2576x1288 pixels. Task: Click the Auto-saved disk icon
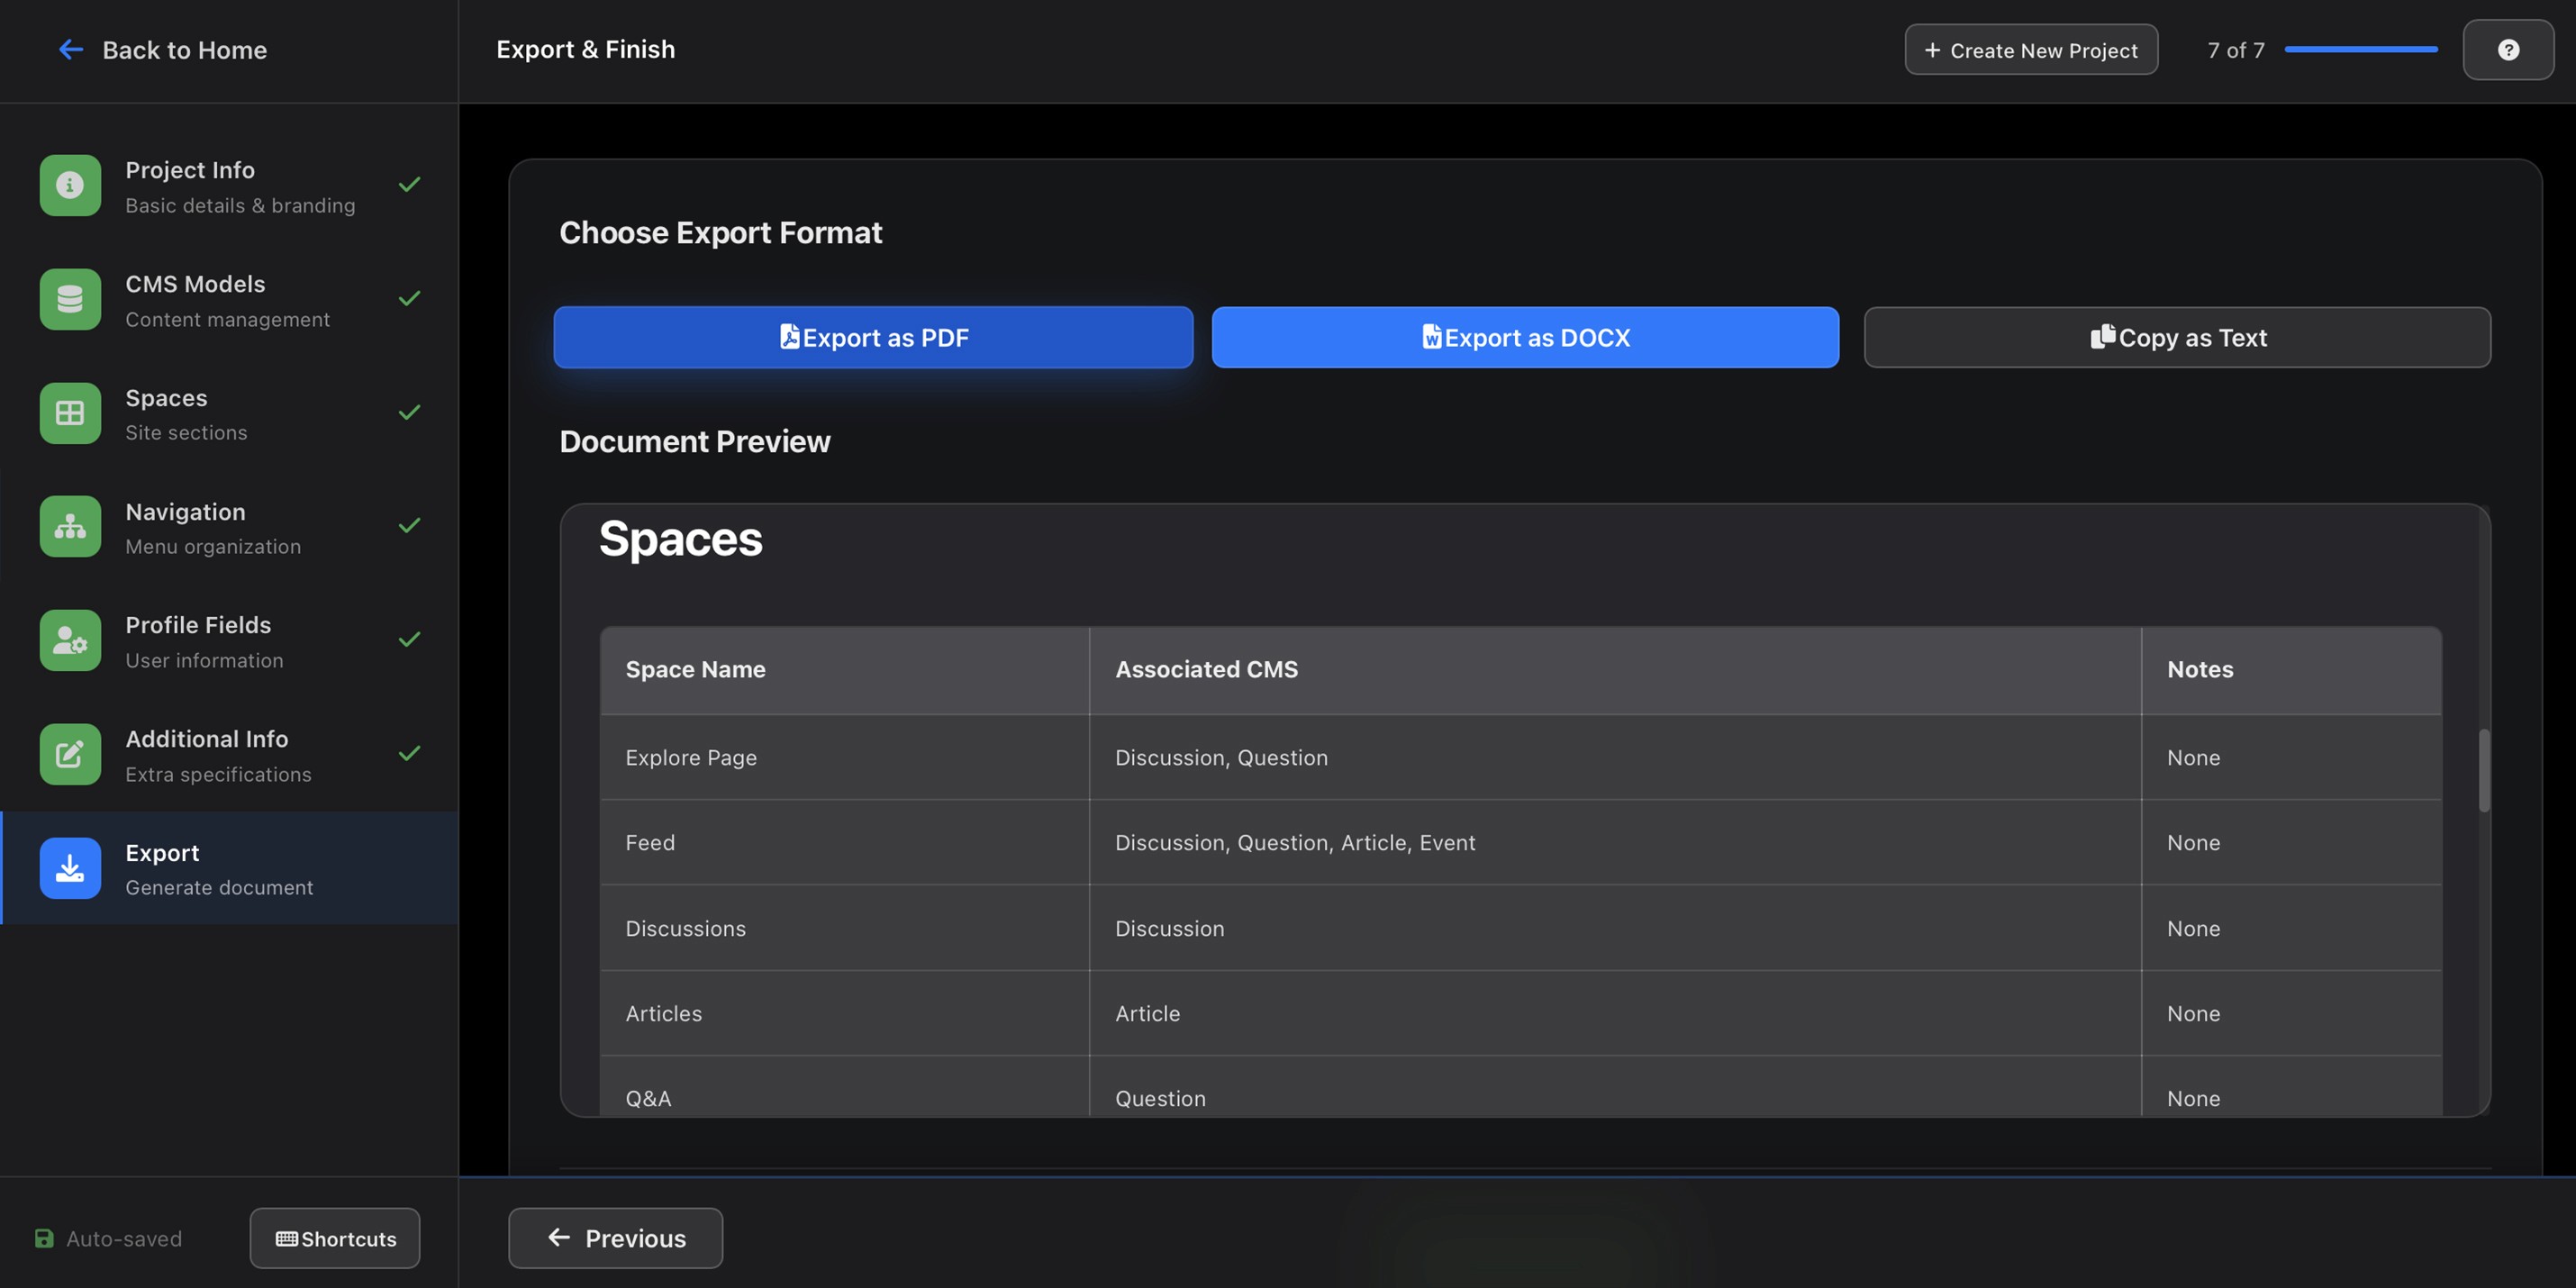pyautogui.click(x=44, y=1238)
